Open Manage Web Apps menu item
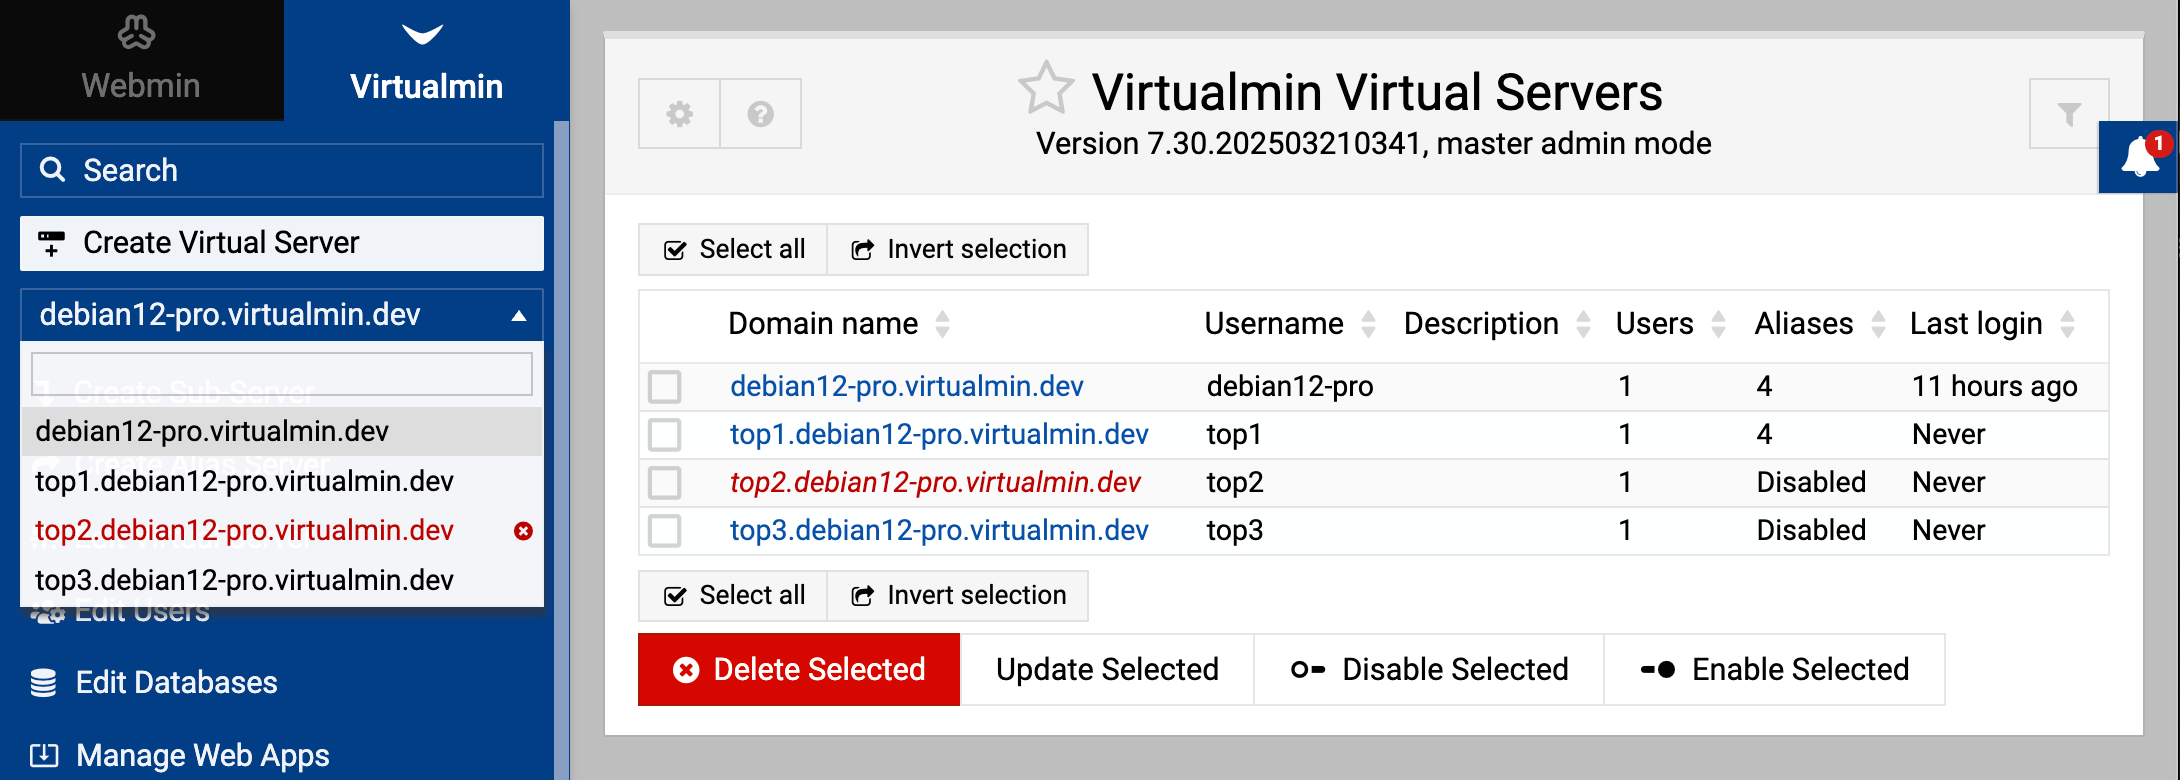 203,755
